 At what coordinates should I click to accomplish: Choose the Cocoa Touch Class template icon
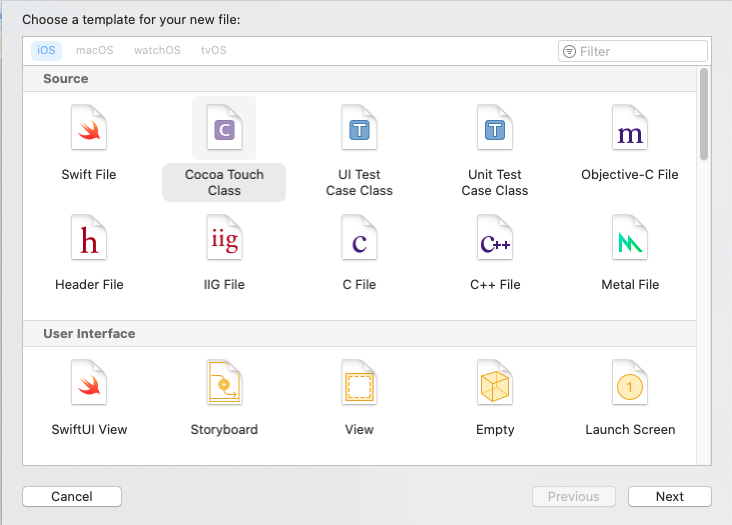(x=224, y=127)
